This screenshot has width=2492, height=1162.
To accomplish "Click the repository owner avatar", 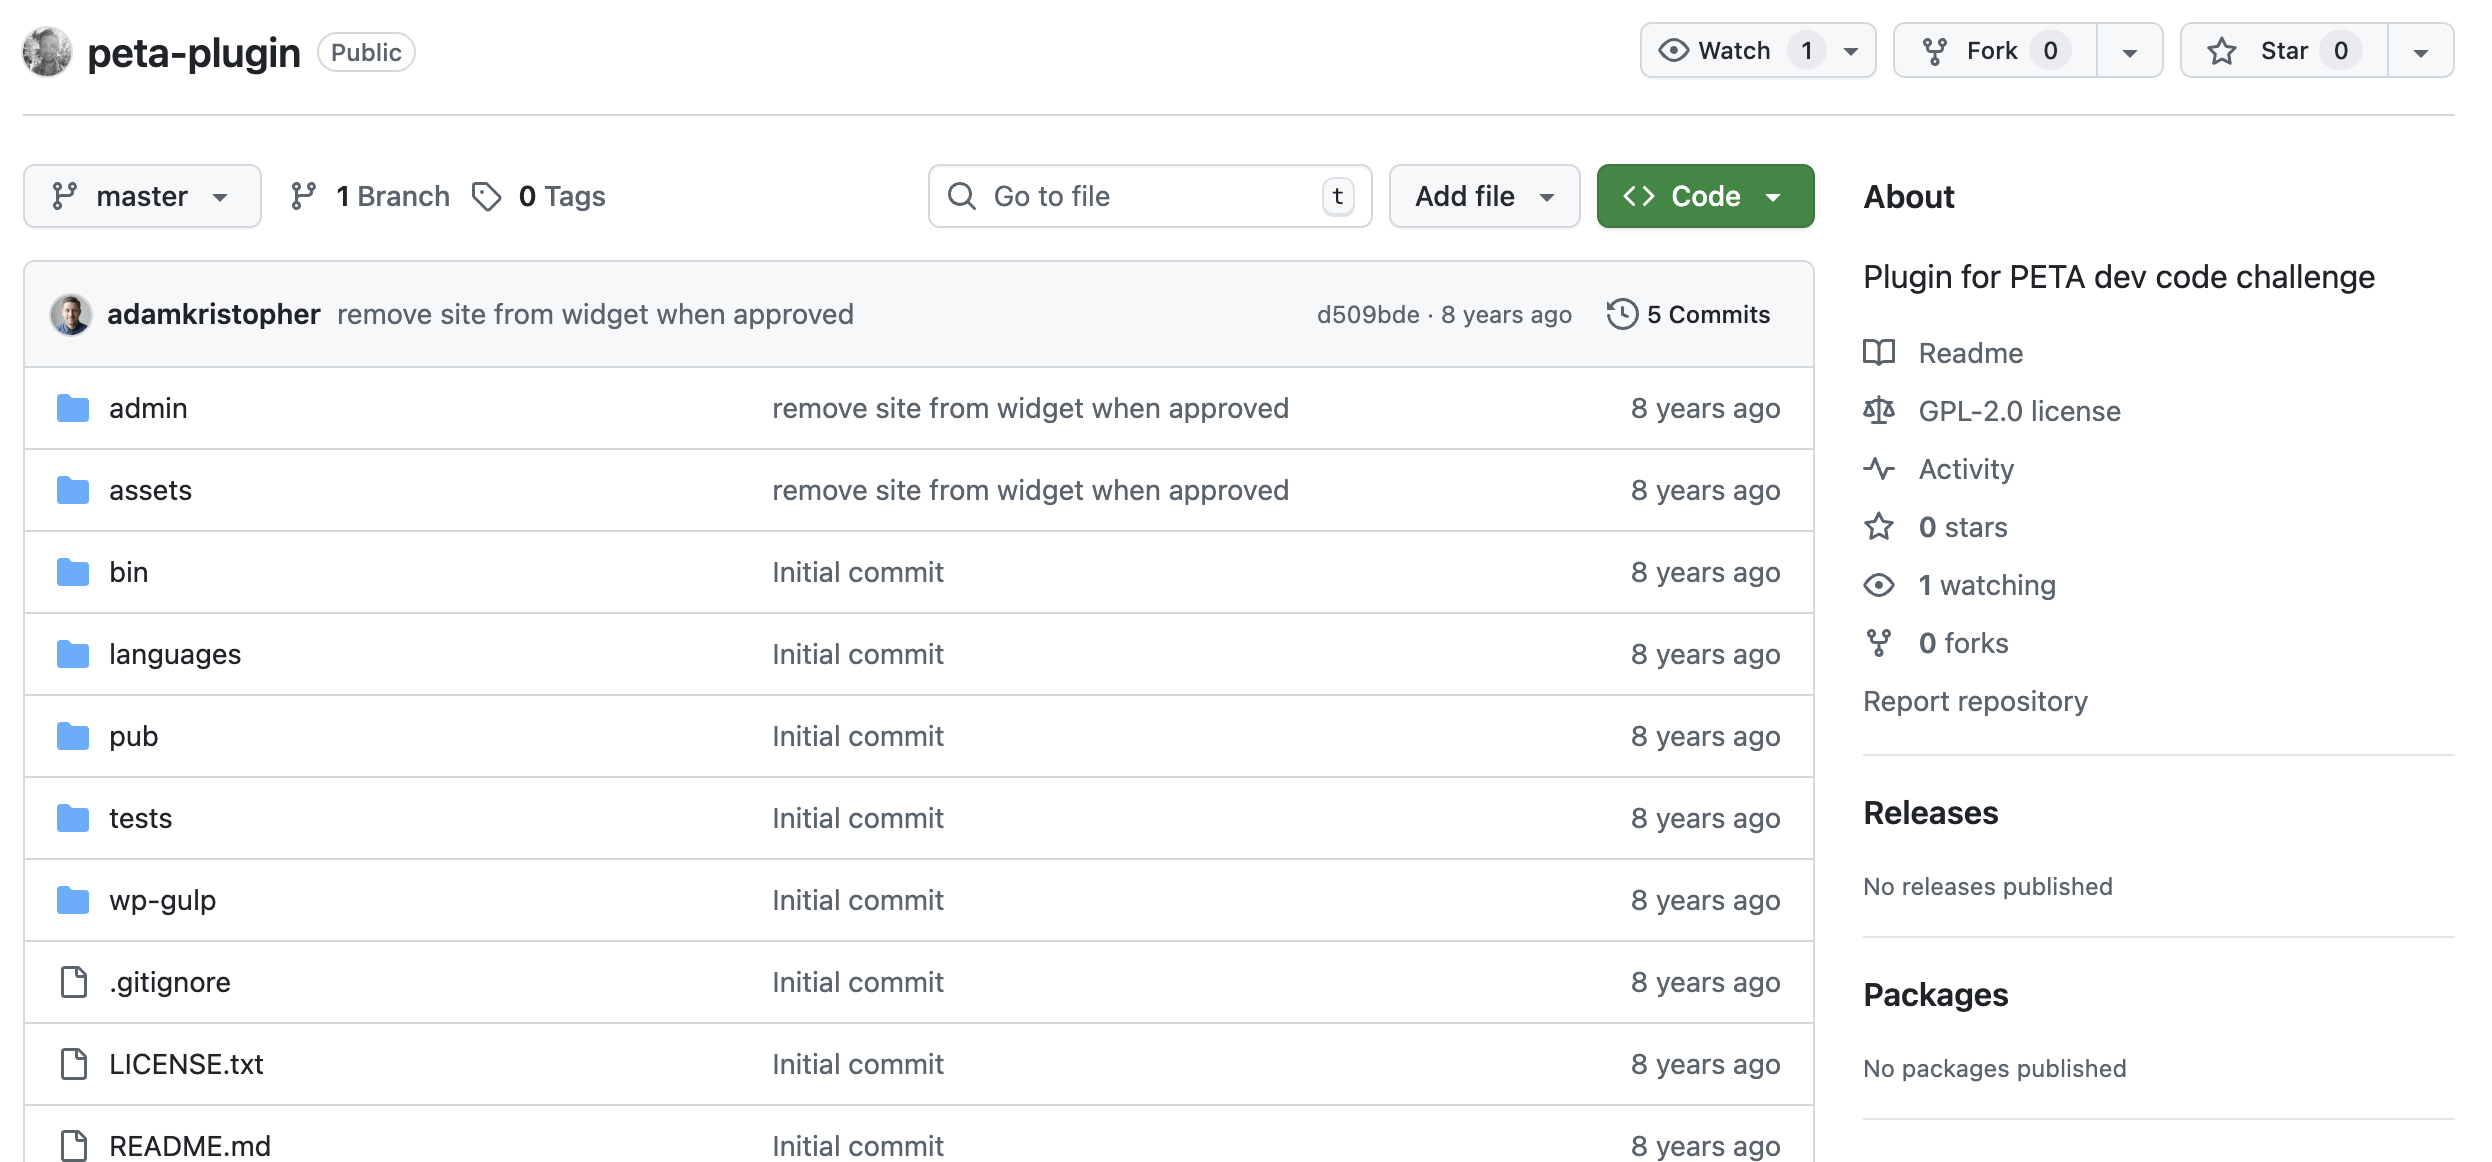I will click(x=47, y=52).
